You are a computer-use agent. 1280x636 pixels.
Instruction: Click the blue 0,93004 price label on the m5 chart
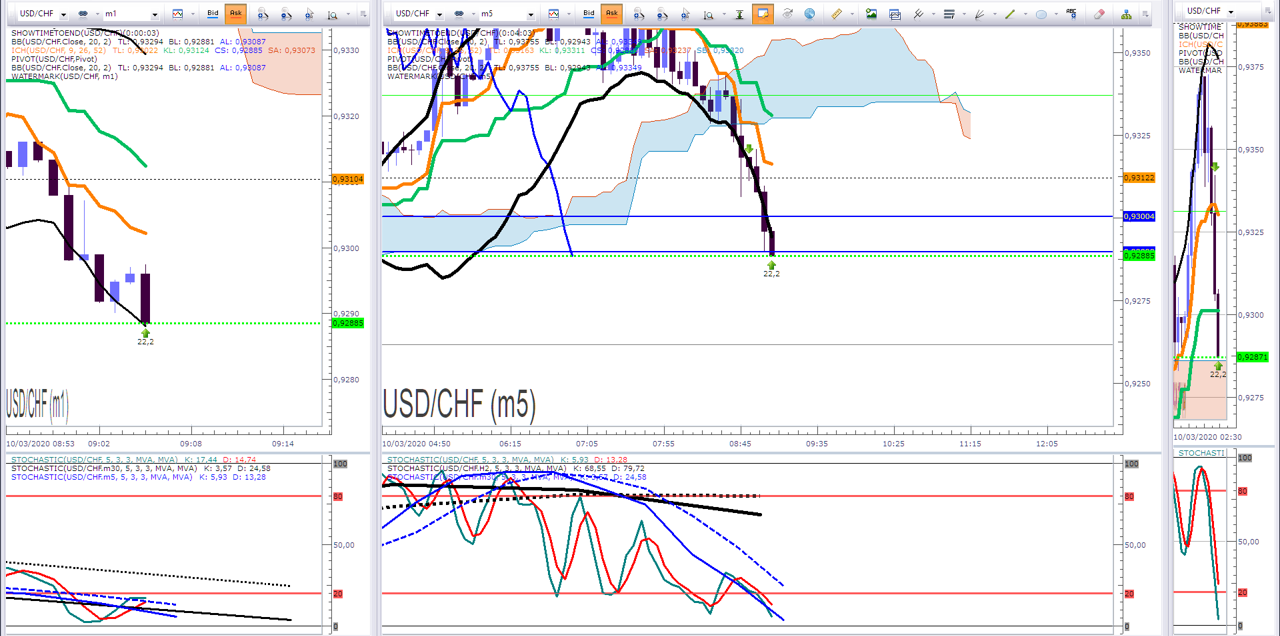[x=1140, y=216]
